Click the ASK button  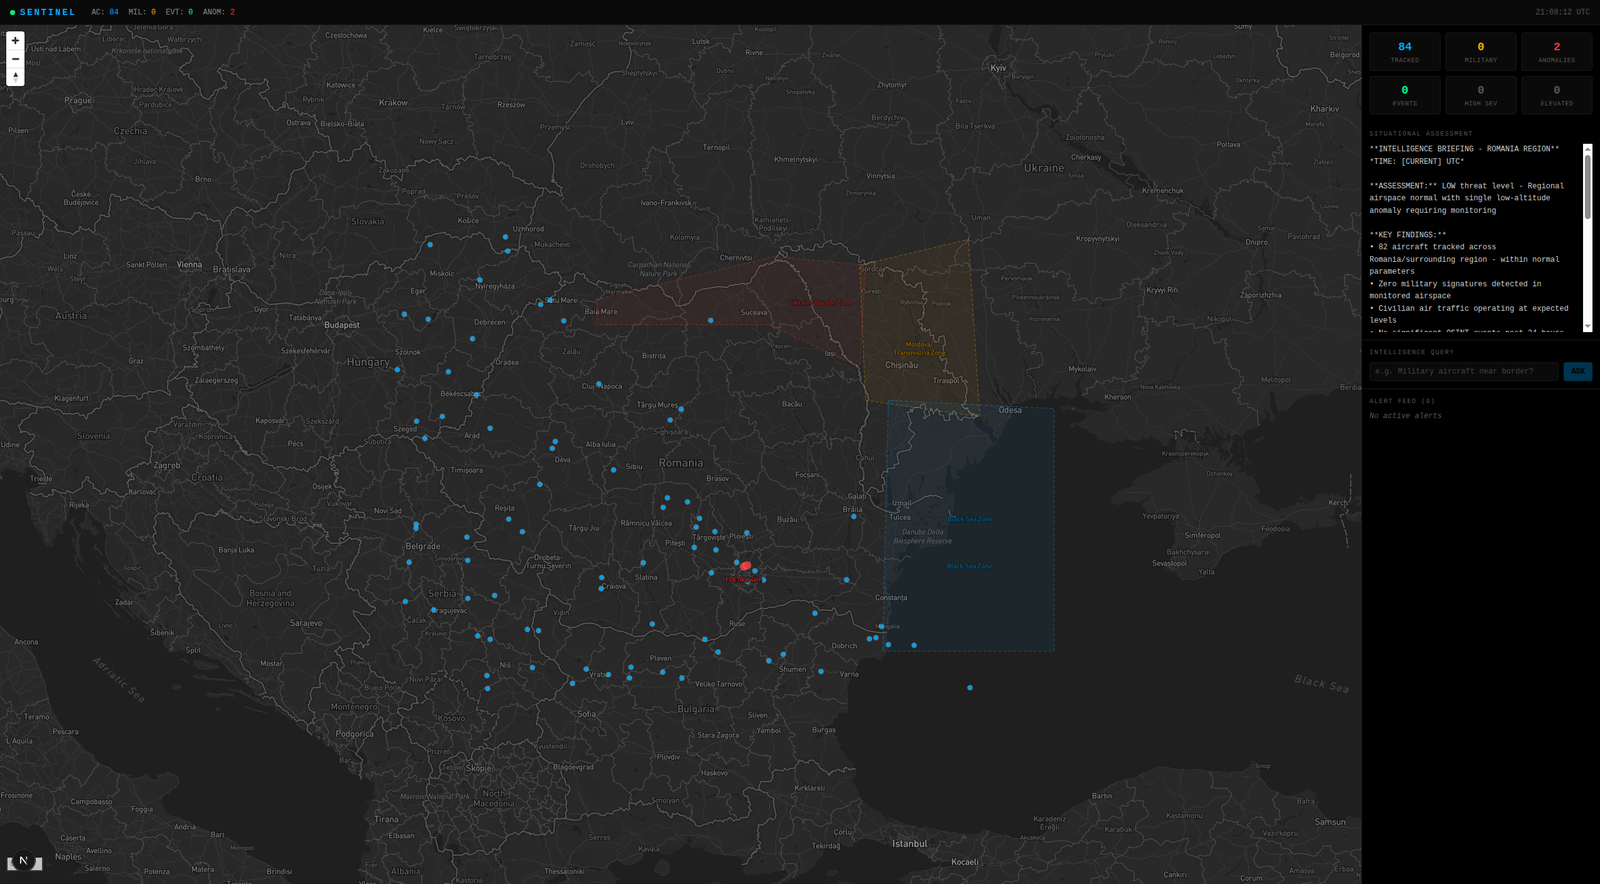tap(1578, 371)
